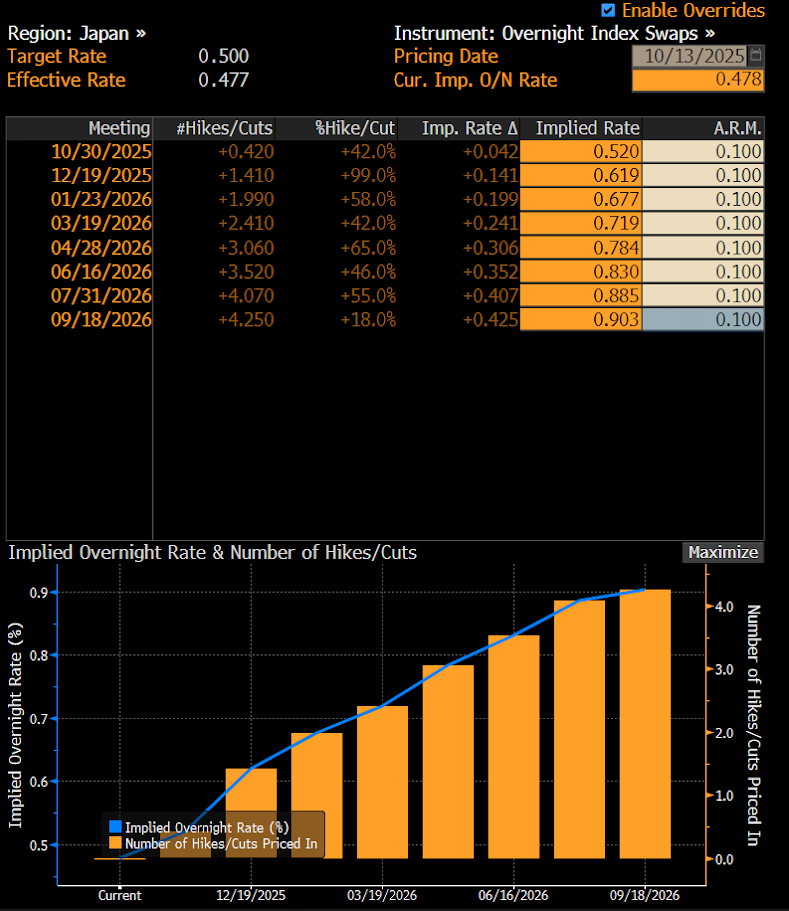This screenshot has height=911, width=789.
Task: Edit implied rate 0.520 override cell
Action: [581, 152]
